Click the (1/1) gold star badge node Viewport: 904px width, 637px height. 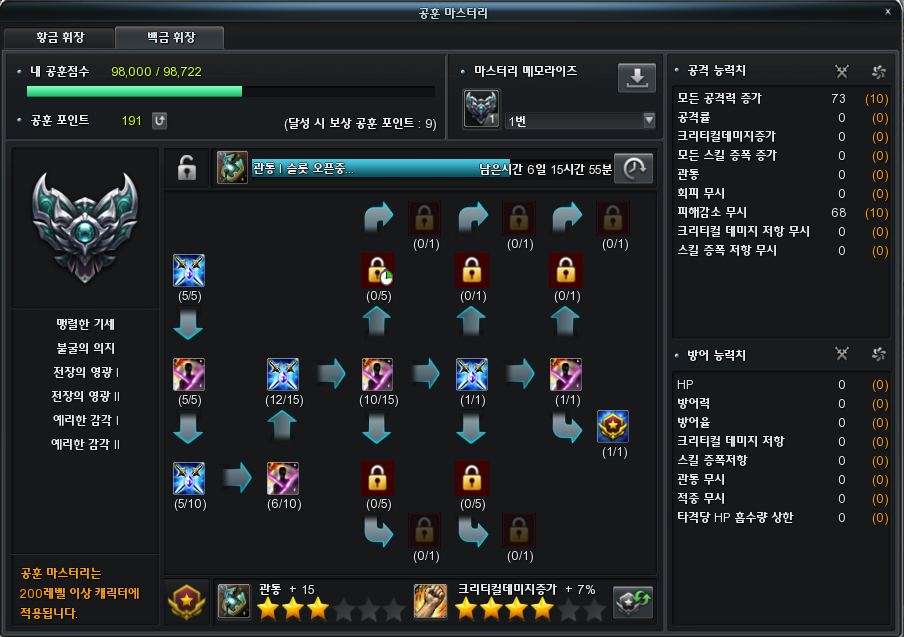[613, 426]
